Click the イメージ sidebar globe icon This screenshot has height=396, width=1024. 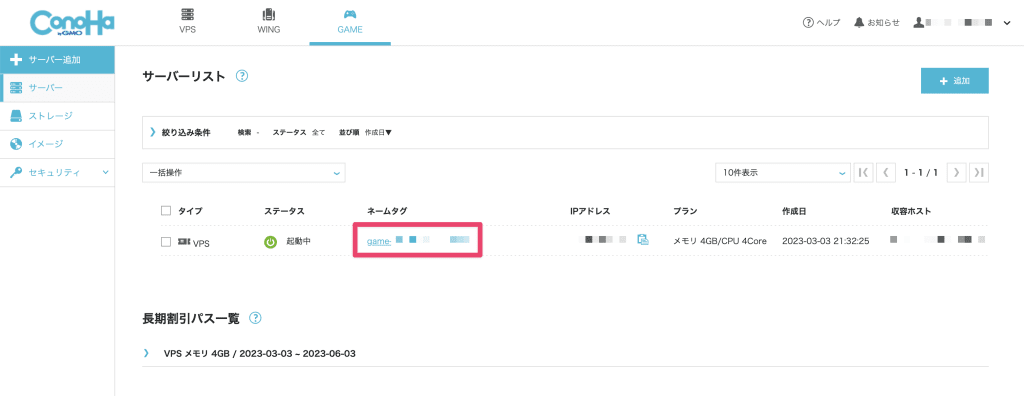coord(17,144)
